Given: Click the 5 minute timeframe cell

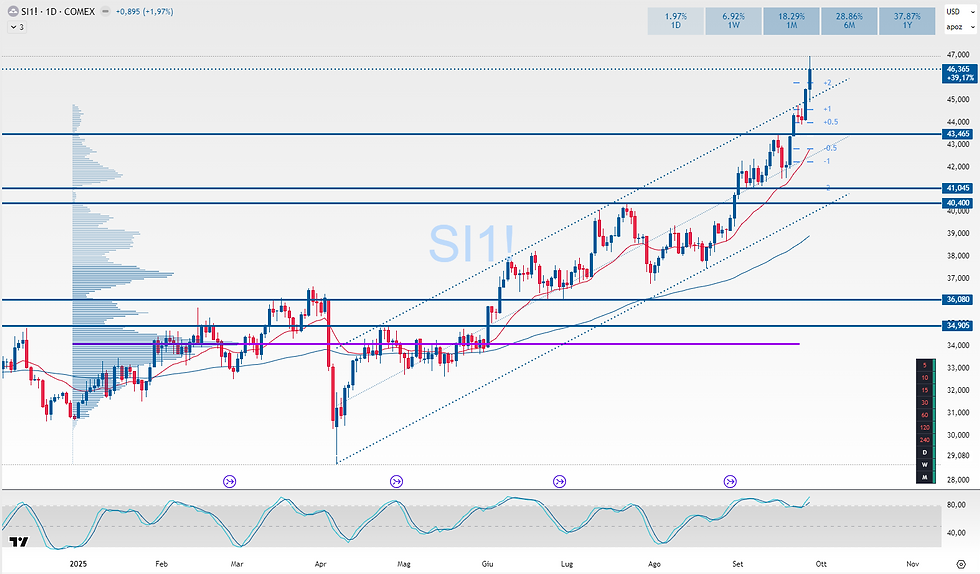Looking at the screenshot, I should click(x=925, y=365).
